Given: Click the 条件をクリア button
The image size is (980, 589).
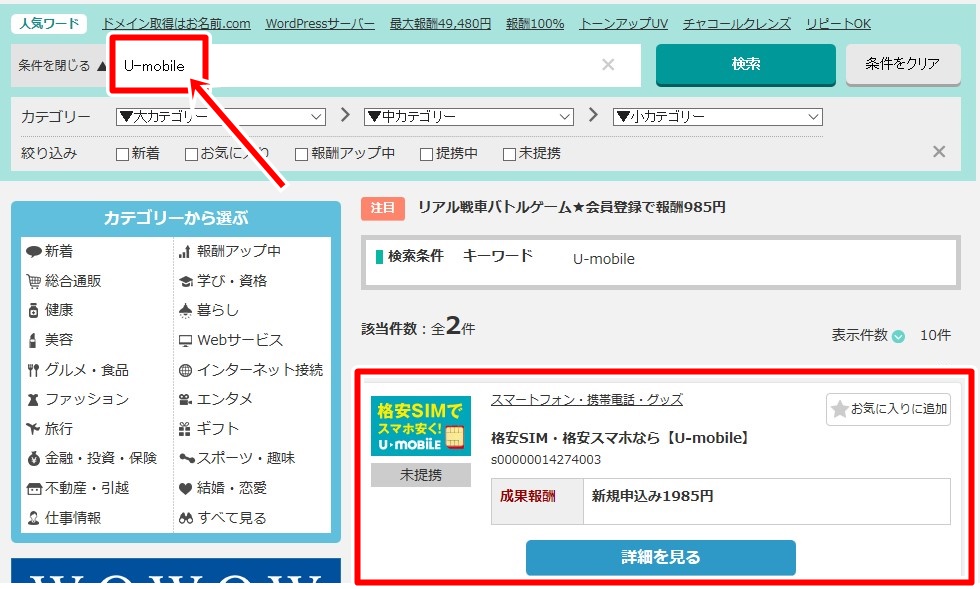Looking at the screenshot, I should click(x=903, y=64).
